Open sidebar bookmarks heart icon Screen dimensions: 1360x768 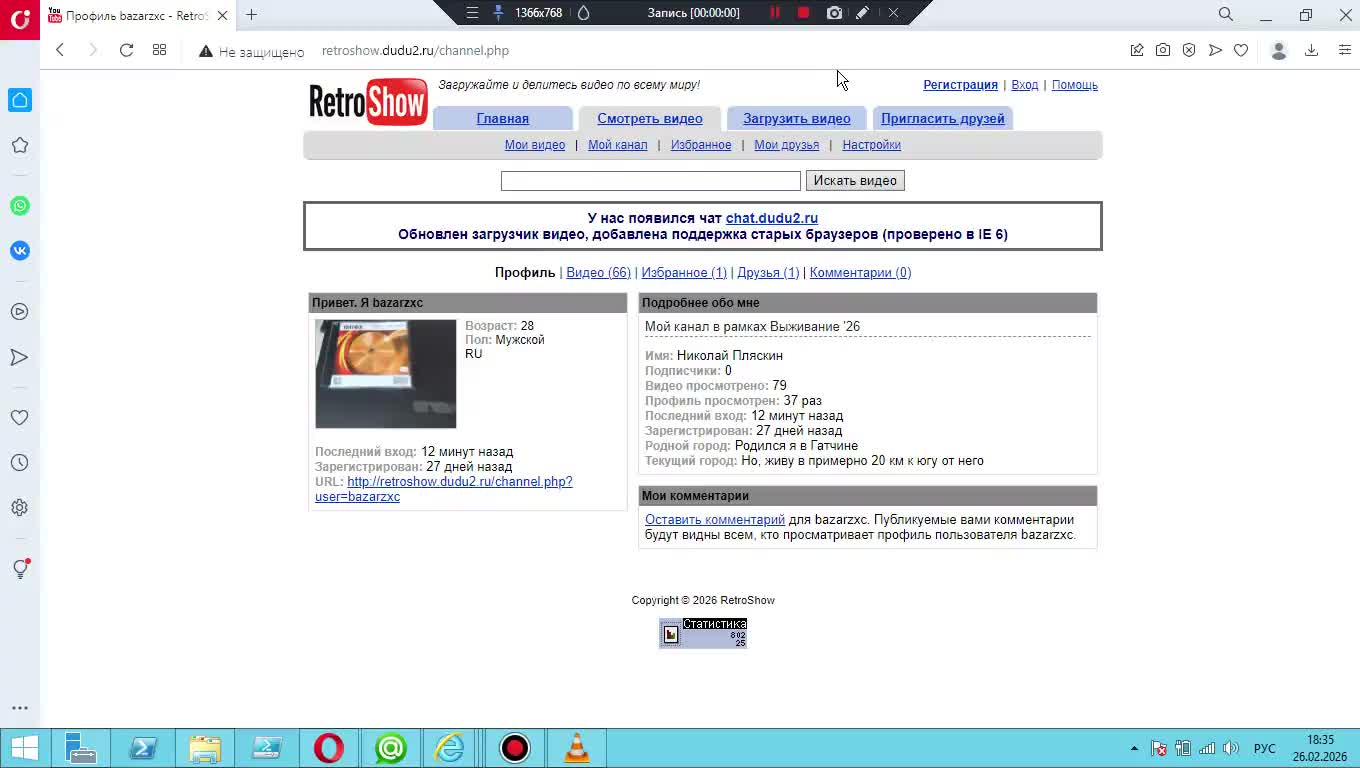(20, 418)
